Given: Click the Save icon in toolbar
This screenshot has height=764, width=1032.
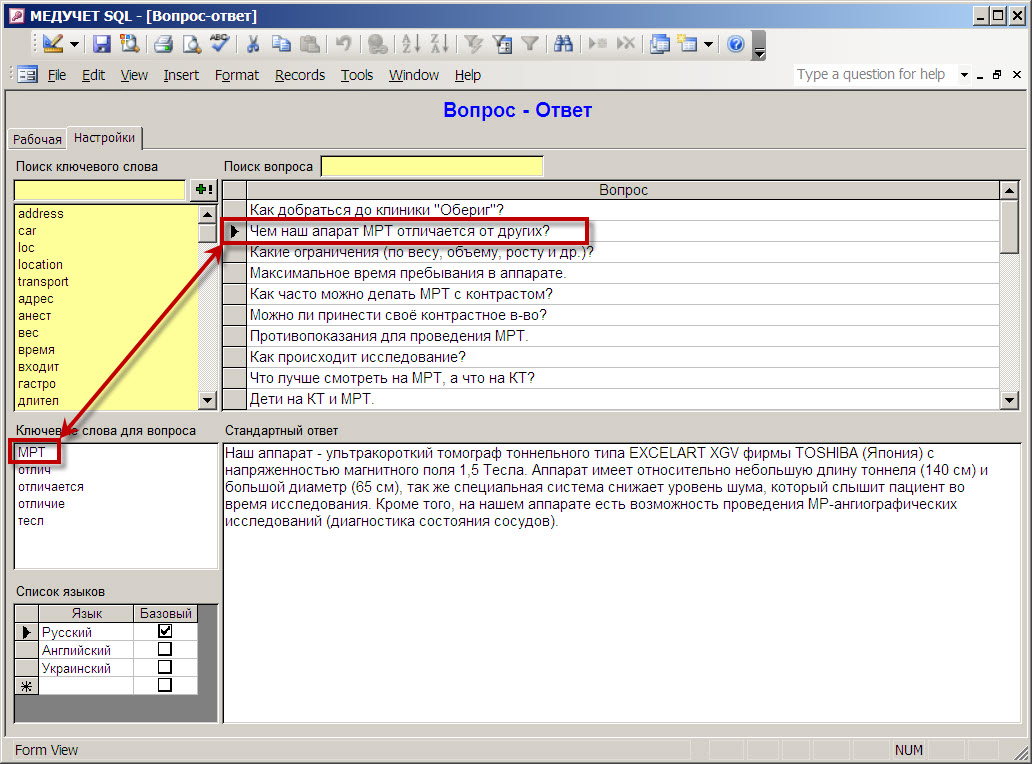Looking at the screenshot, I should 102,44.
